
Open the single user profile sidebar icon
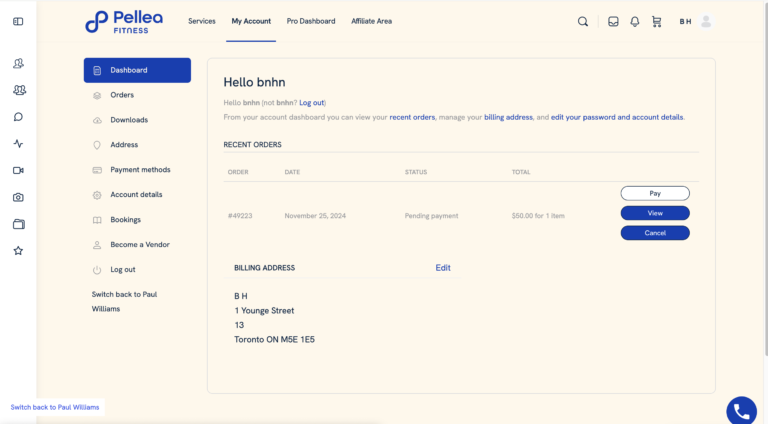click(18, 63)
